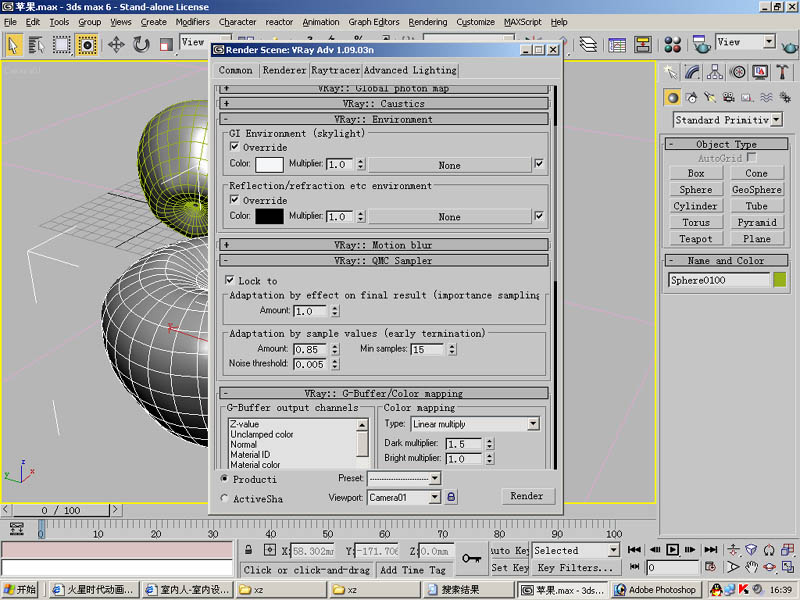The image size is (800, 600).
Task: Click the Quick Render teapot icon
Action: [x=789, y=46]
